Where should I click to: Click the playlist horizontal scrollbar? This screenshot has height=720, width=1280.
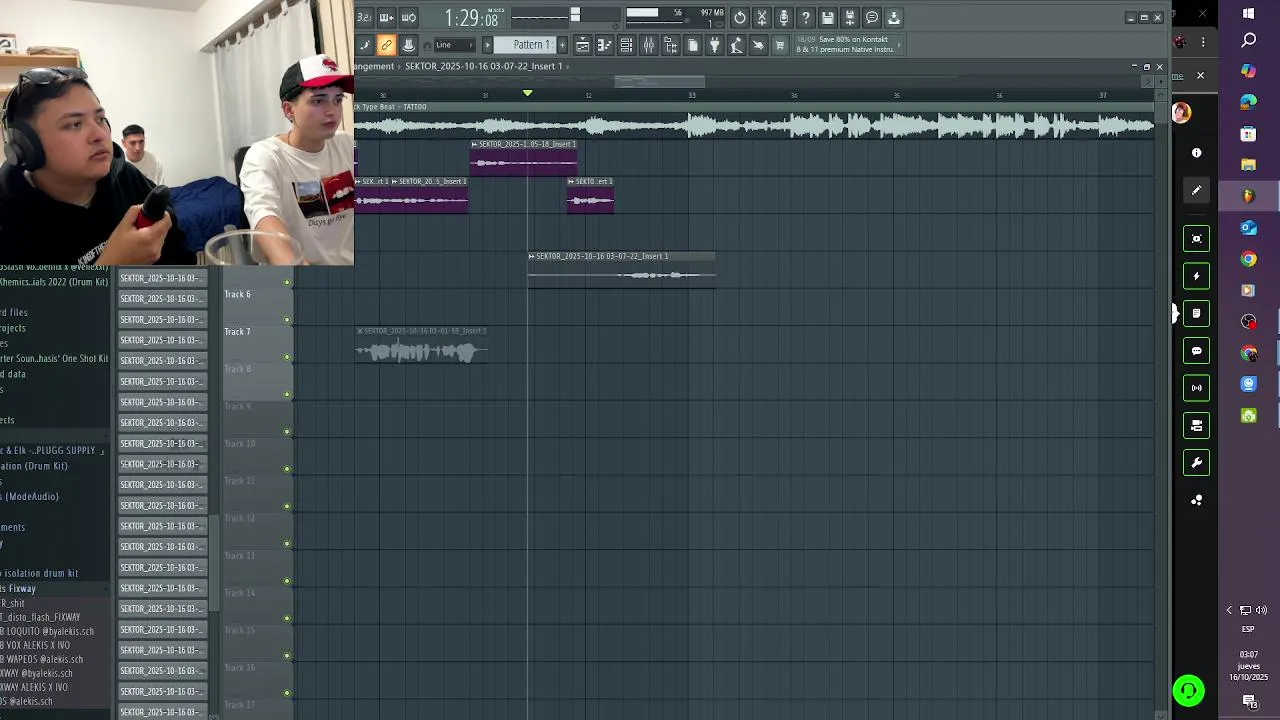click(659, 82)
